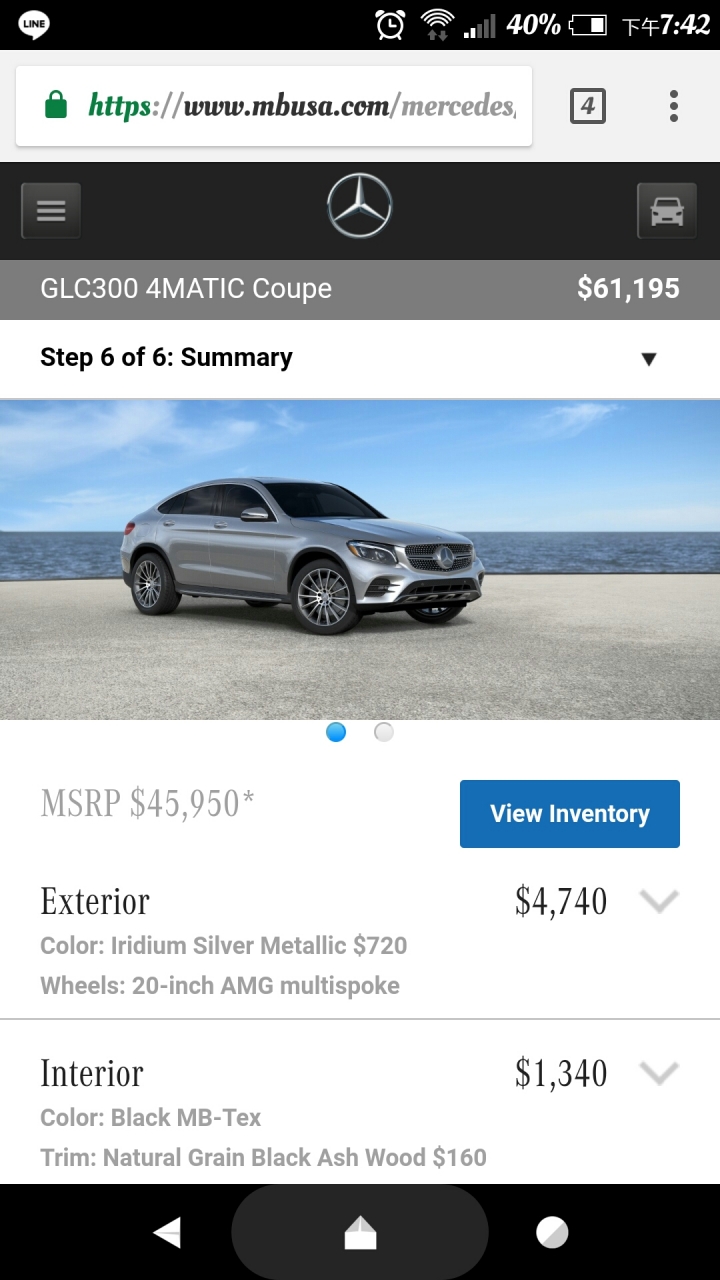Tap the Mercedes-Benz star logo
This screenshot has height=1280, width=720.
pyautogui.click(x=360, y=206)
